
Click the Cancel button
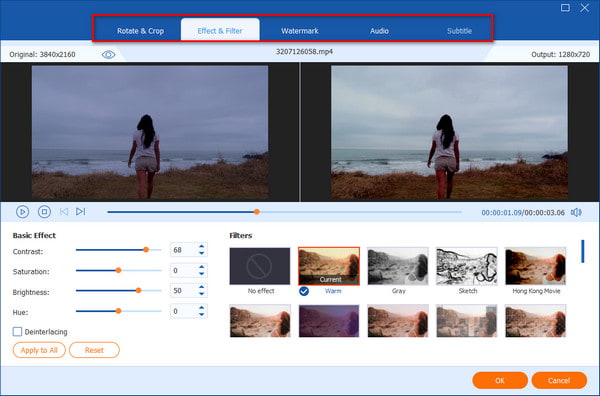(559, 380)
